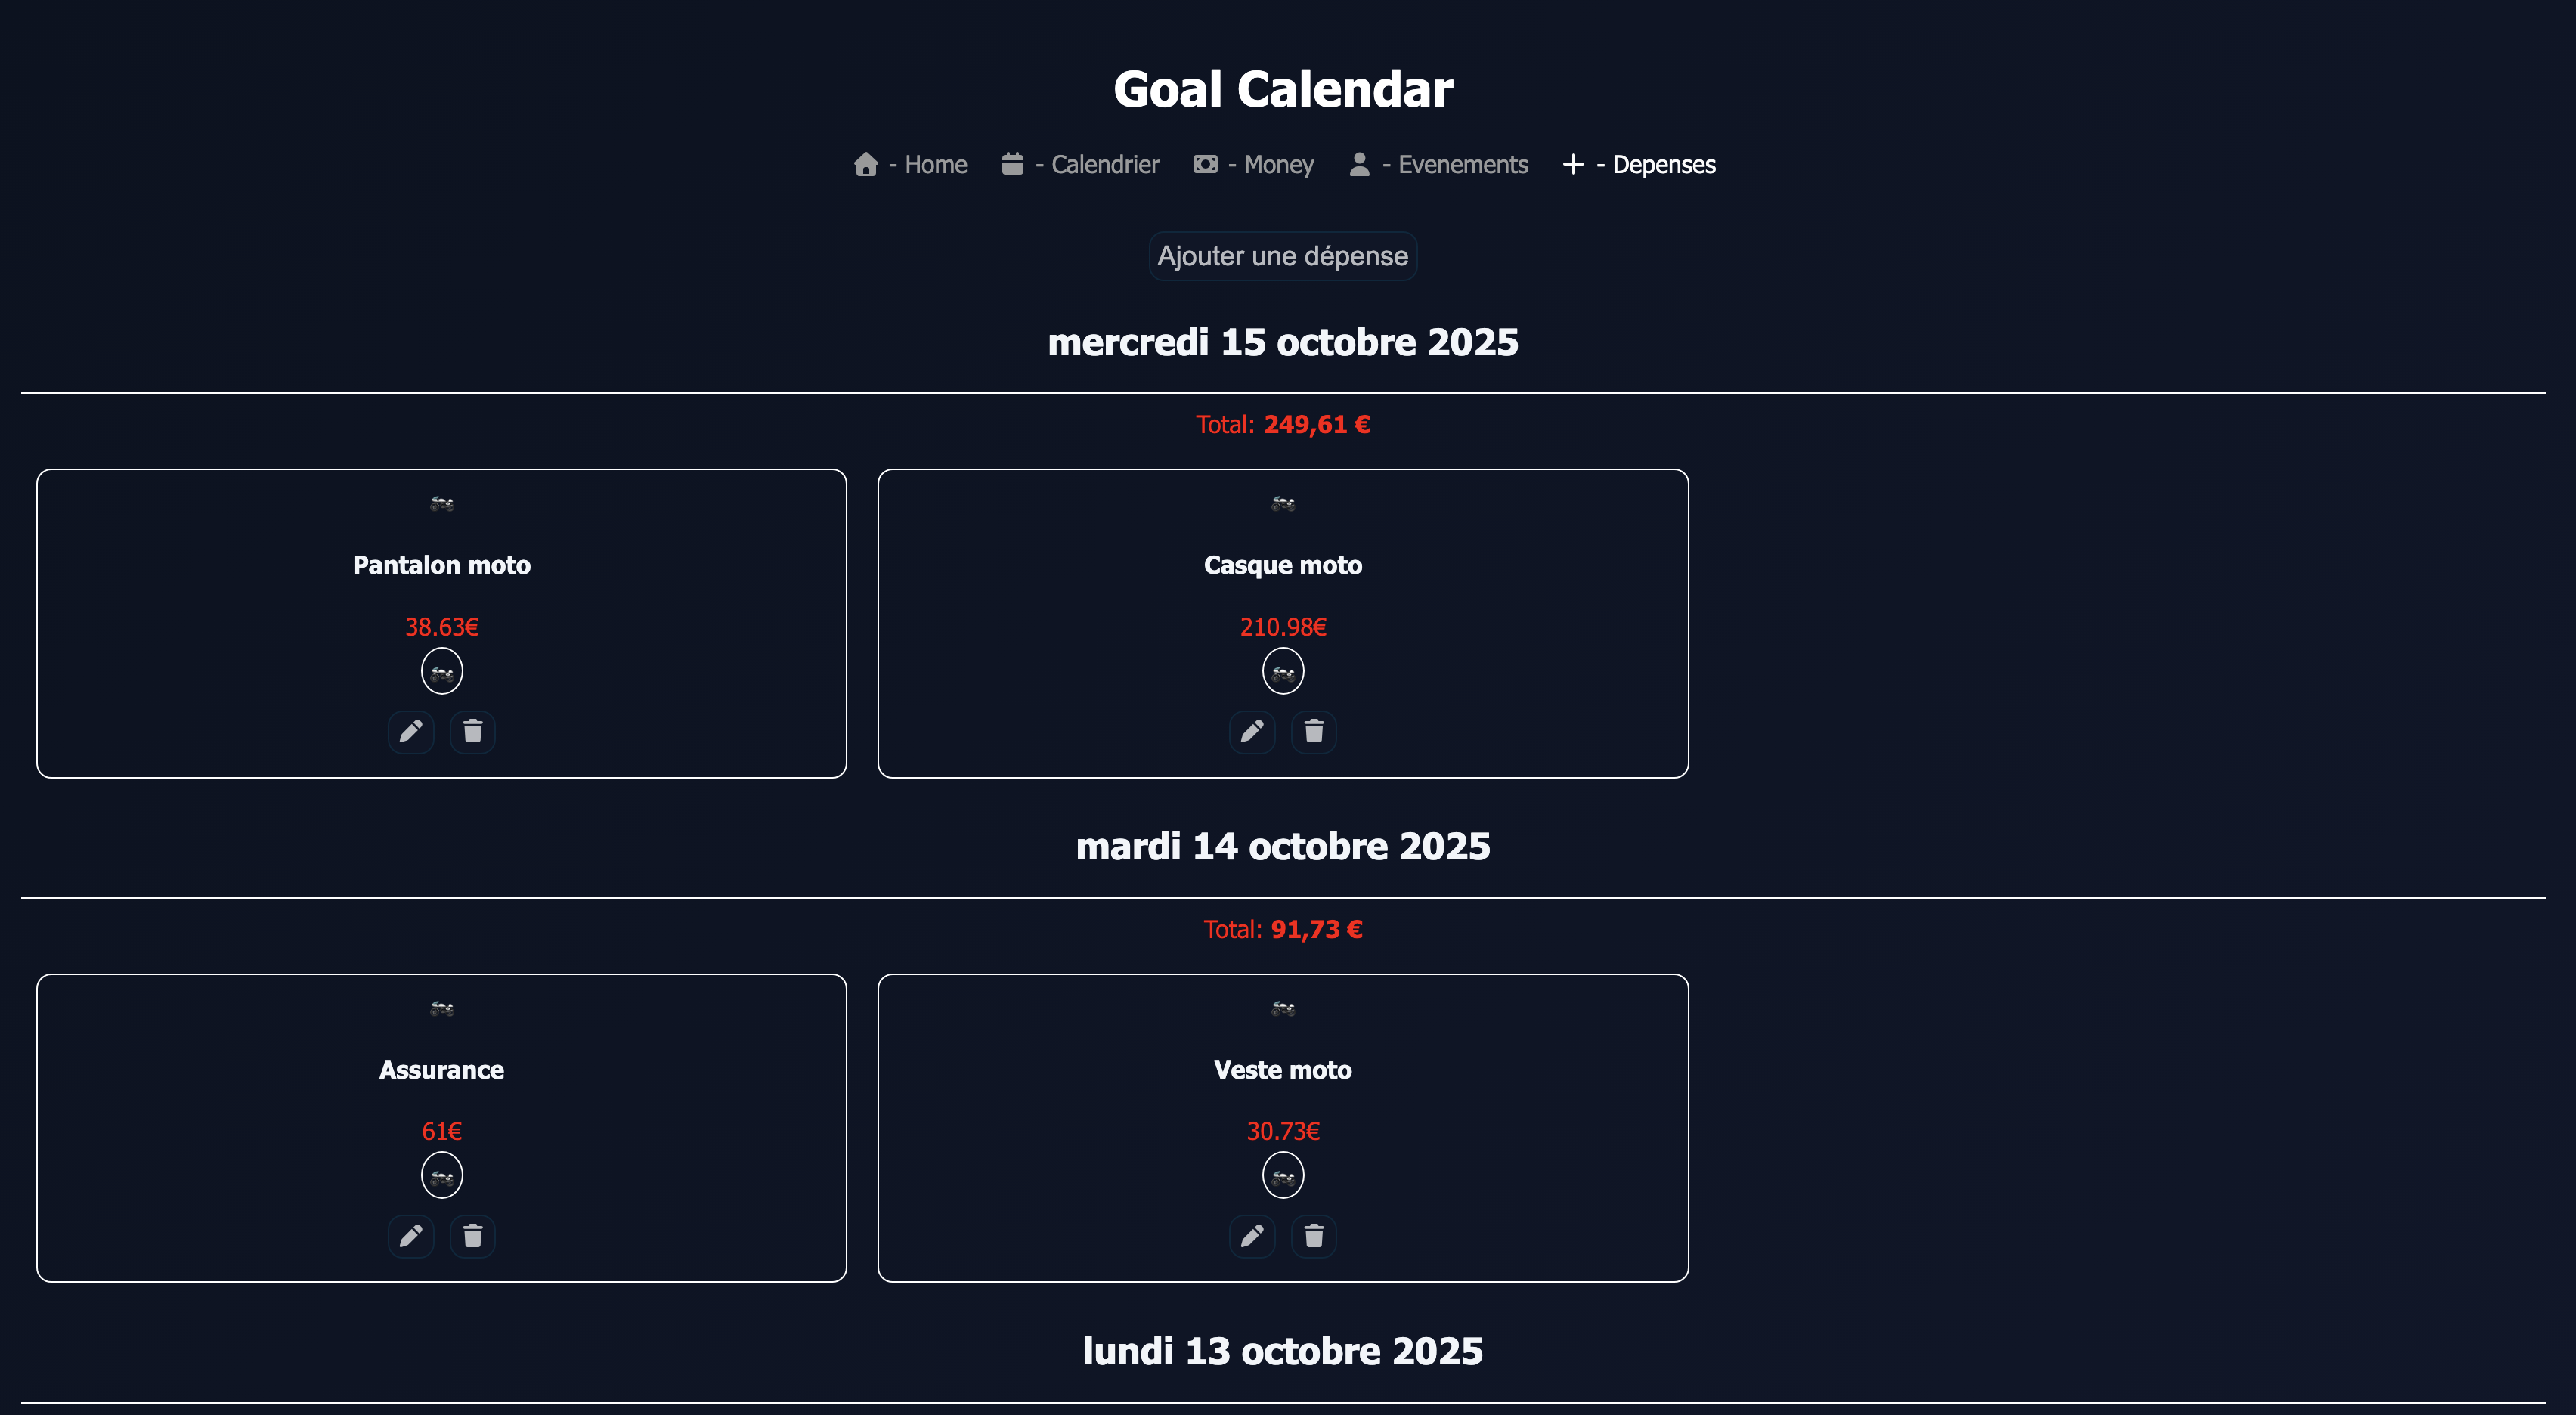
Task: Open the Calendrier section
Action: [1081, 164]
